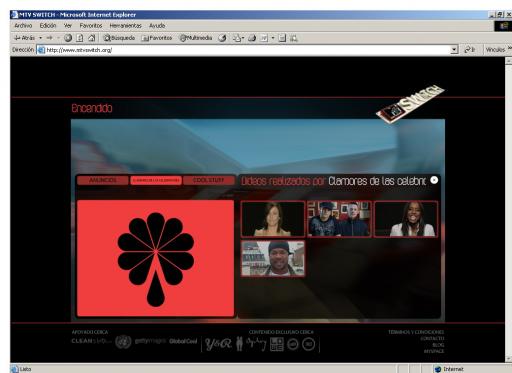
Task: Switch to the ANUNCIOS tab
Action: [103, 180]
